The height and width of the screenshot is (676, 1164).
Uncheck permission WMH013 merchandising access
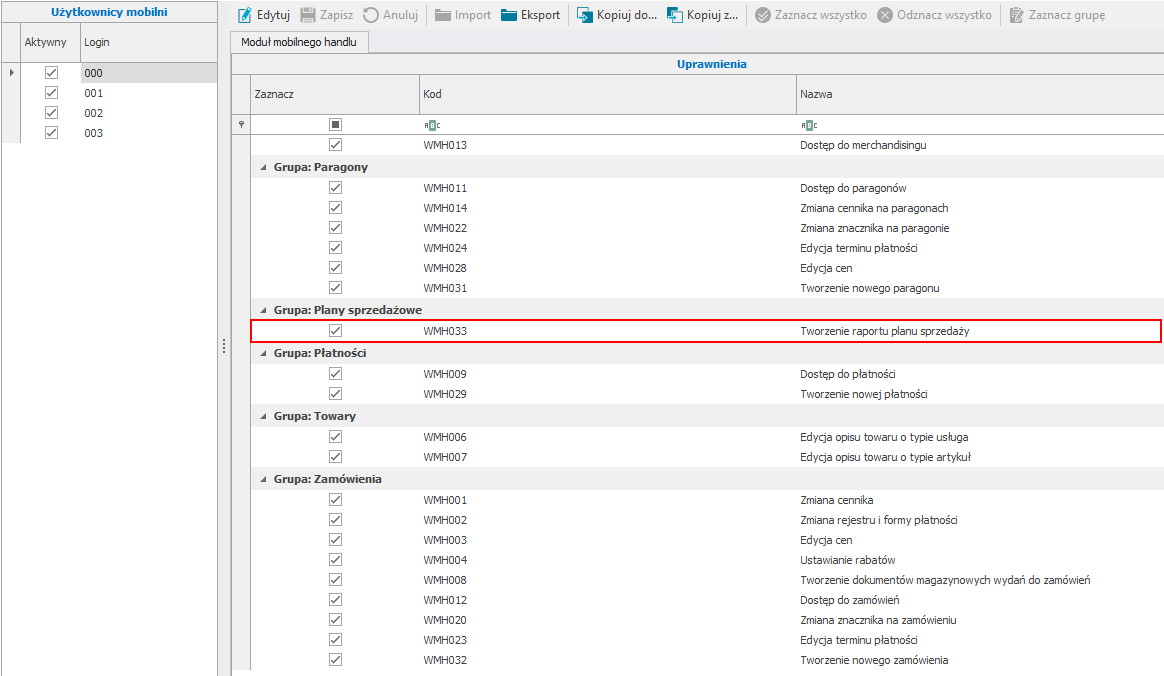click(x=336, y=145)
